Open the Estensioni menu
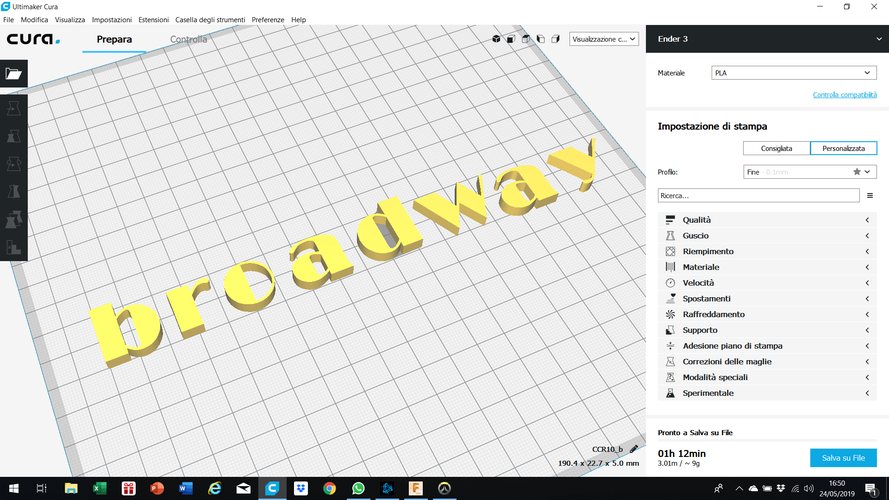Viewport: 889px width, 500px height. [x=154, y=19]
